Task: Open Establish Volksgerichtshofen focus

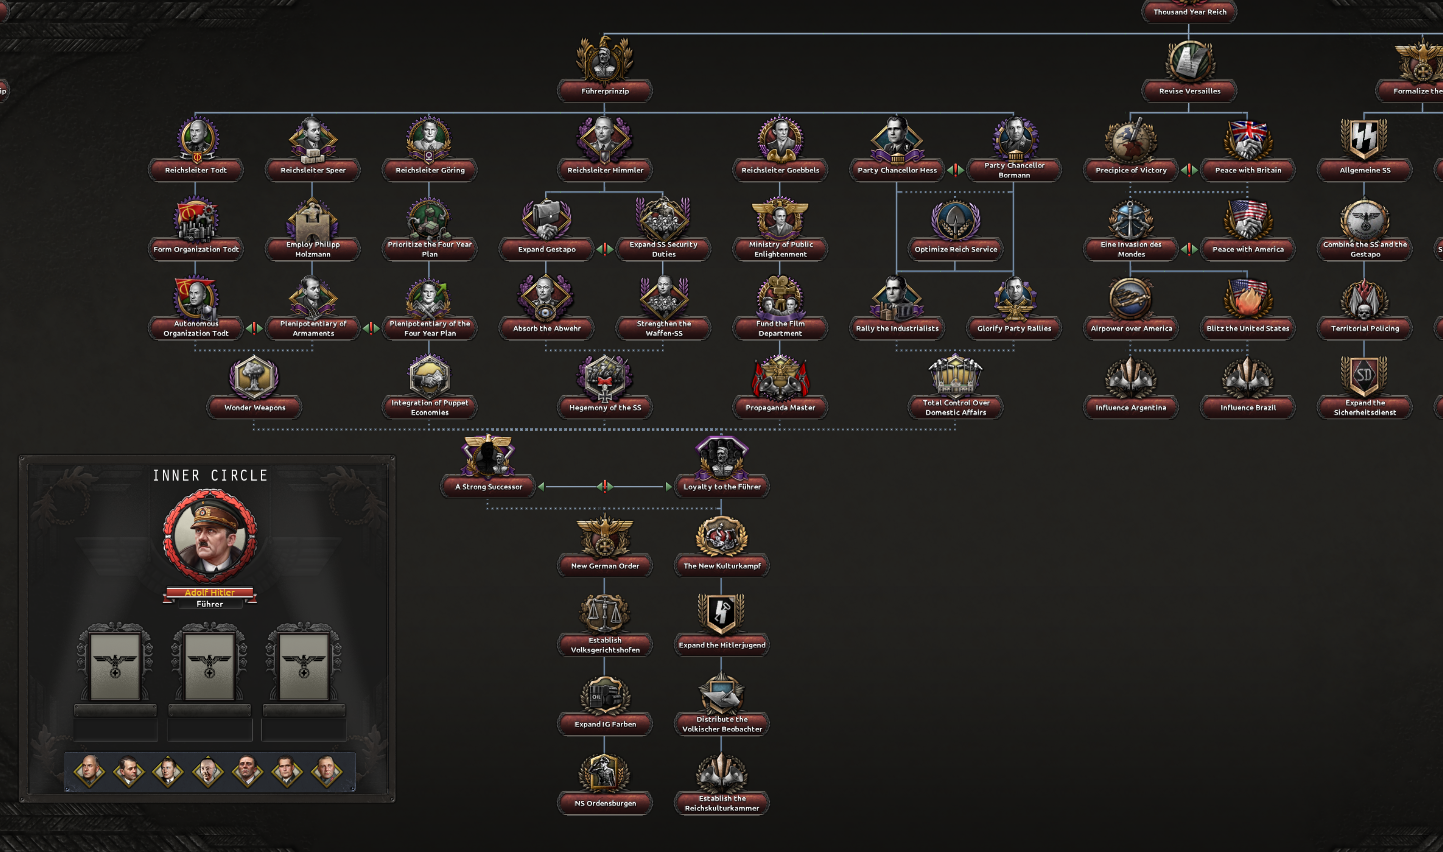Action: tap(605, 623)
